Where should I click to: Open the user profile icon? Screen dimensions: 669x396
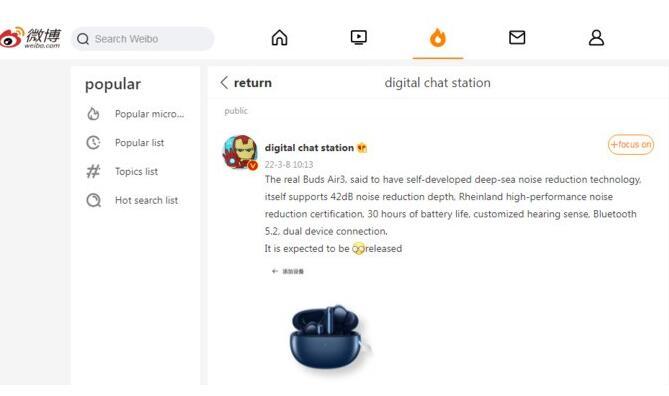596,38
